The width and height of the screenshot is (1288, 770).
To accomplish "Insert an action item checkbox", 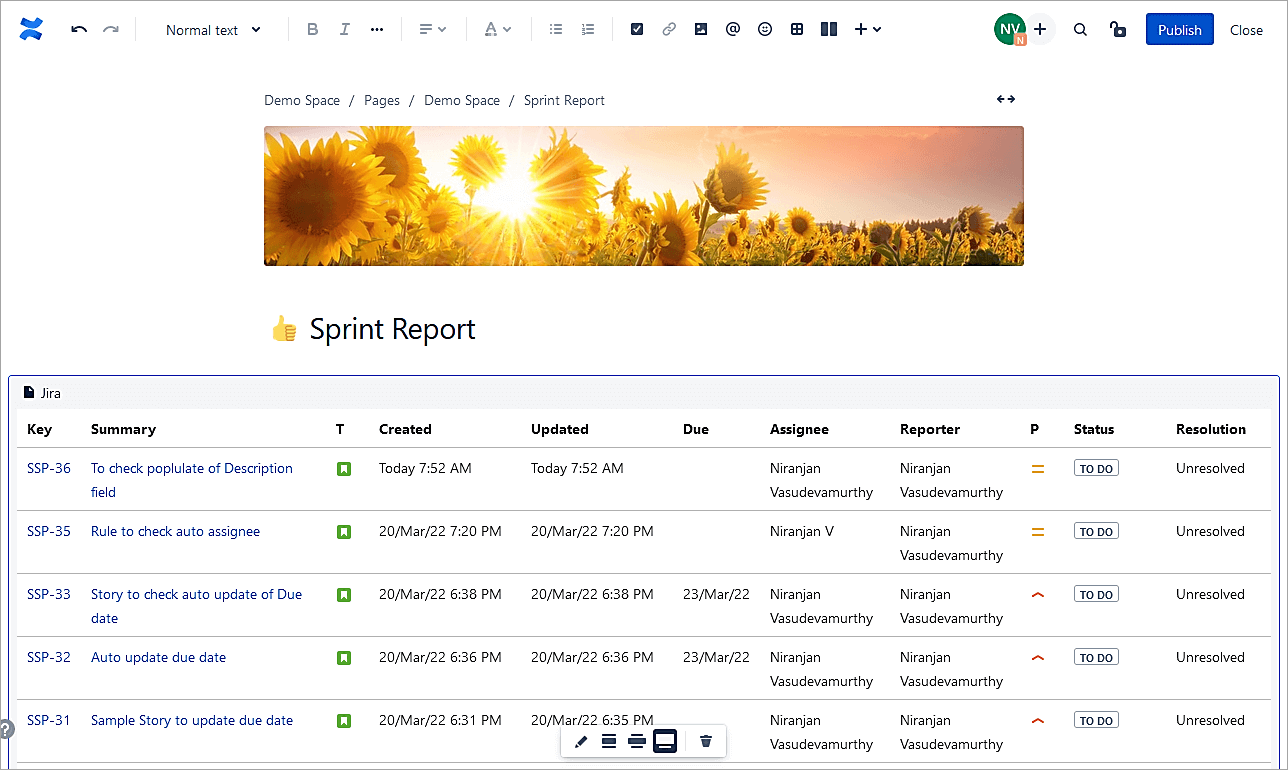I will pos(637,30).
